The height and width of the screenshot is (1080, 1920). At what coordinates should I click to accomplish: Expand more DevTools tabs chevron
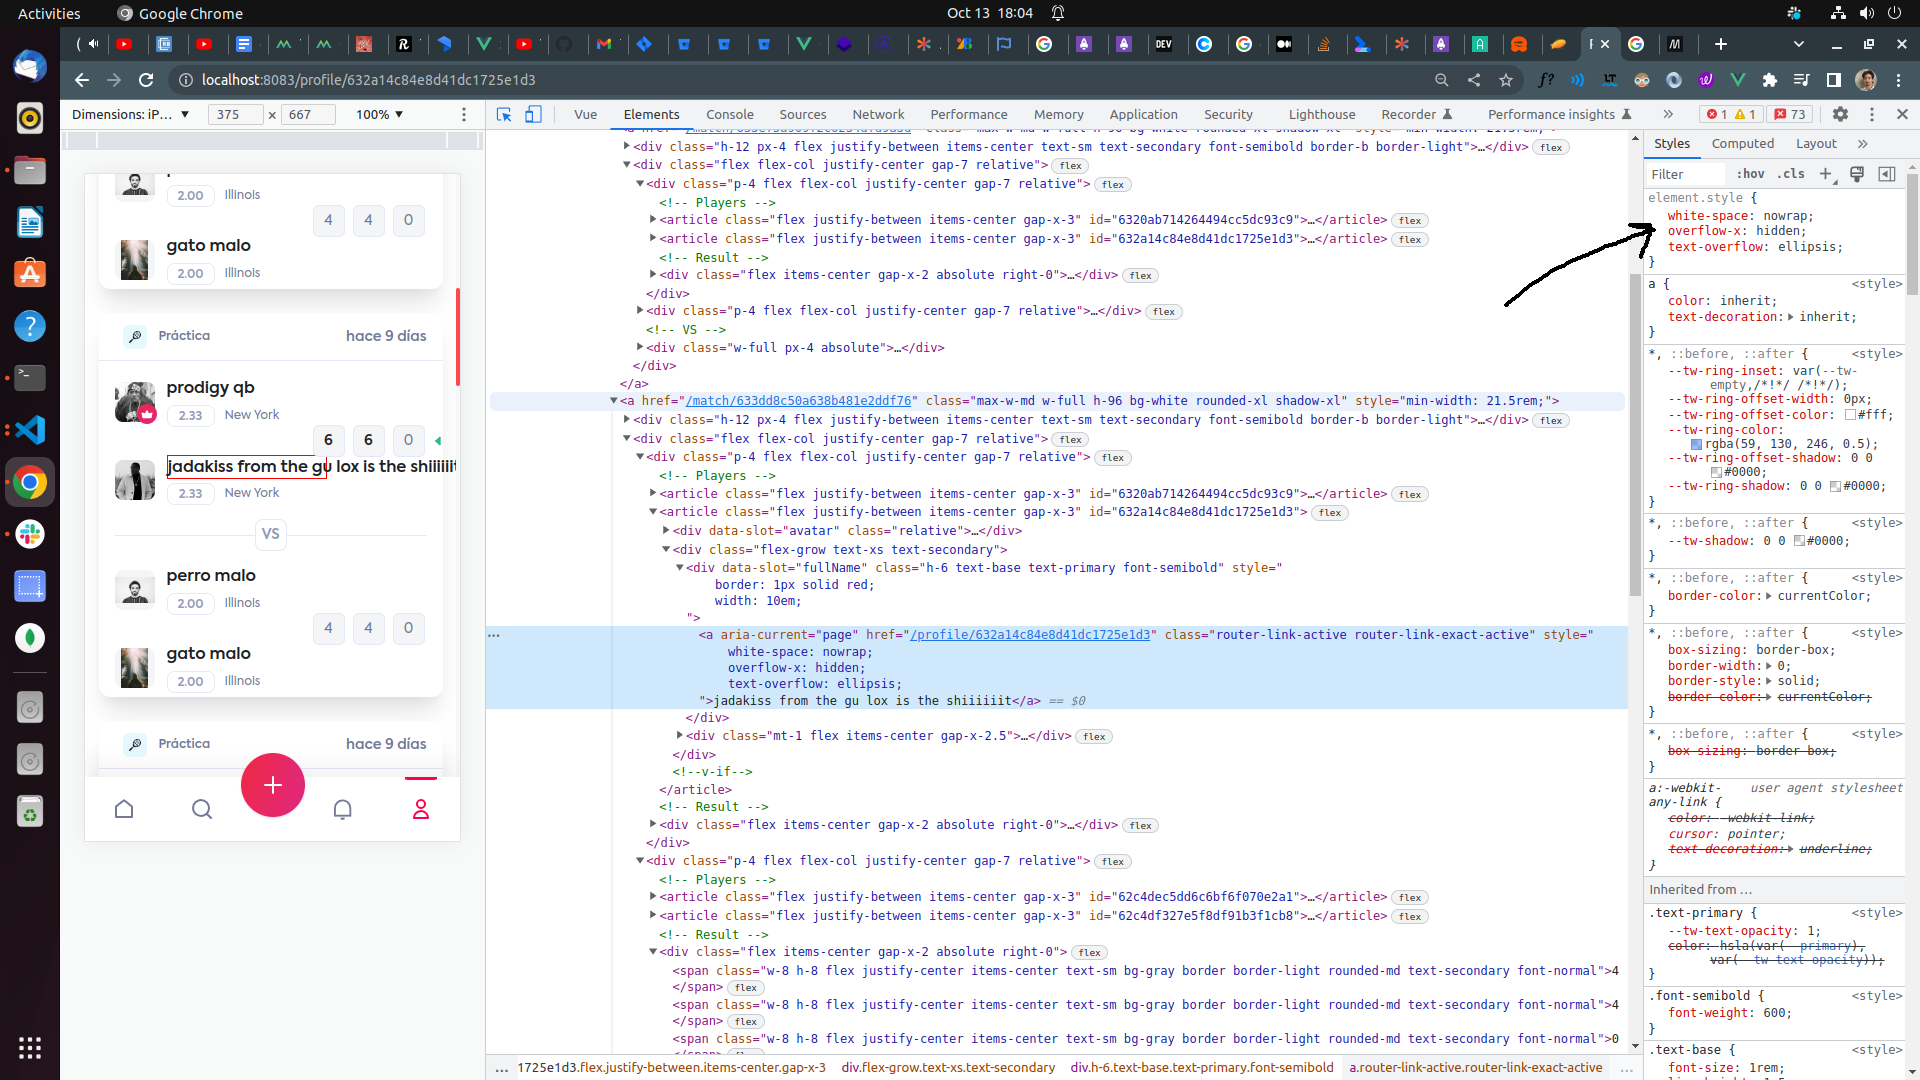point(1668,114)
